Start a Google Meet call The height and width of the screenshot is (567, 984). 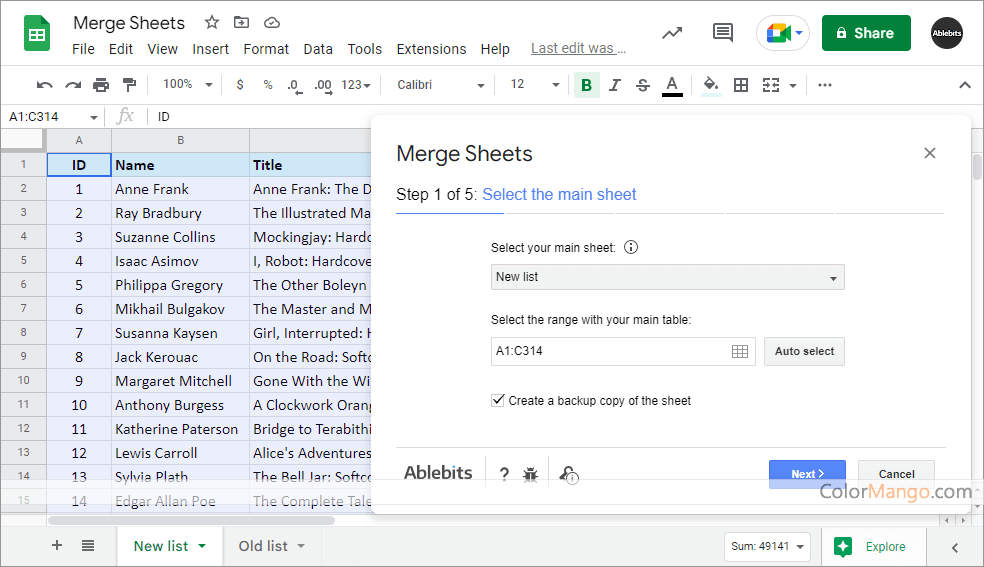click(783, 33)
